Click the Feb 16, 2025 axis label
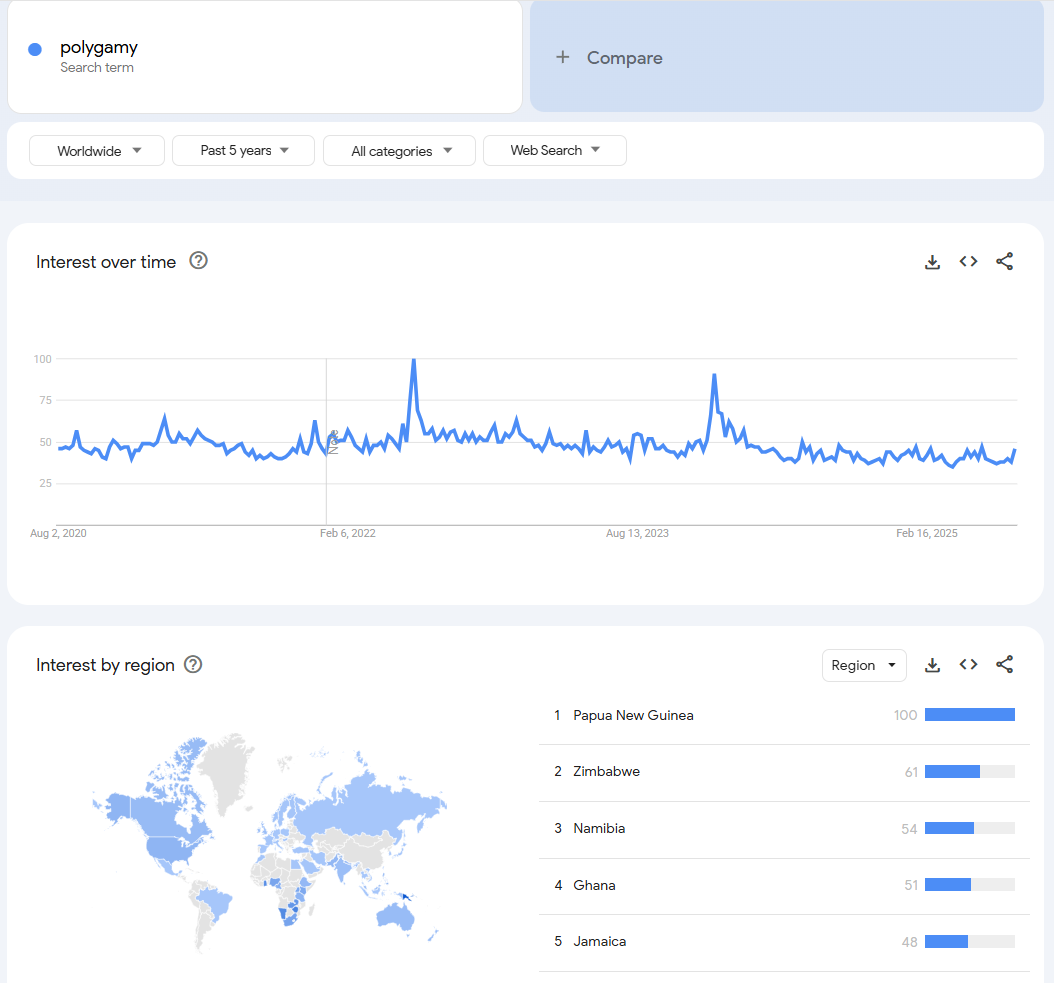The width and height of the screenshot is (1054, 983). click(x=926, y=533)
